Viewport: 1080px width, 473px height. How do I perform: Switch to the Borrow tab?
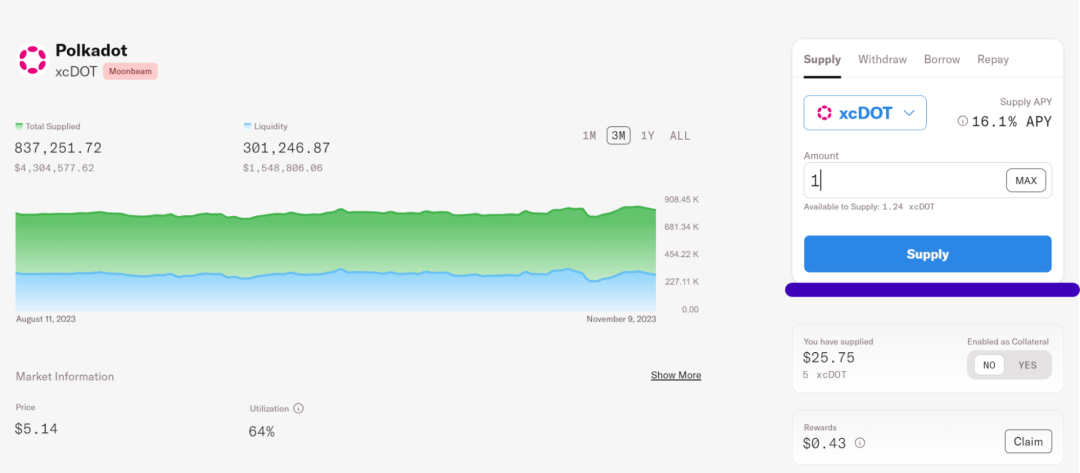click(x=942, y=59)
